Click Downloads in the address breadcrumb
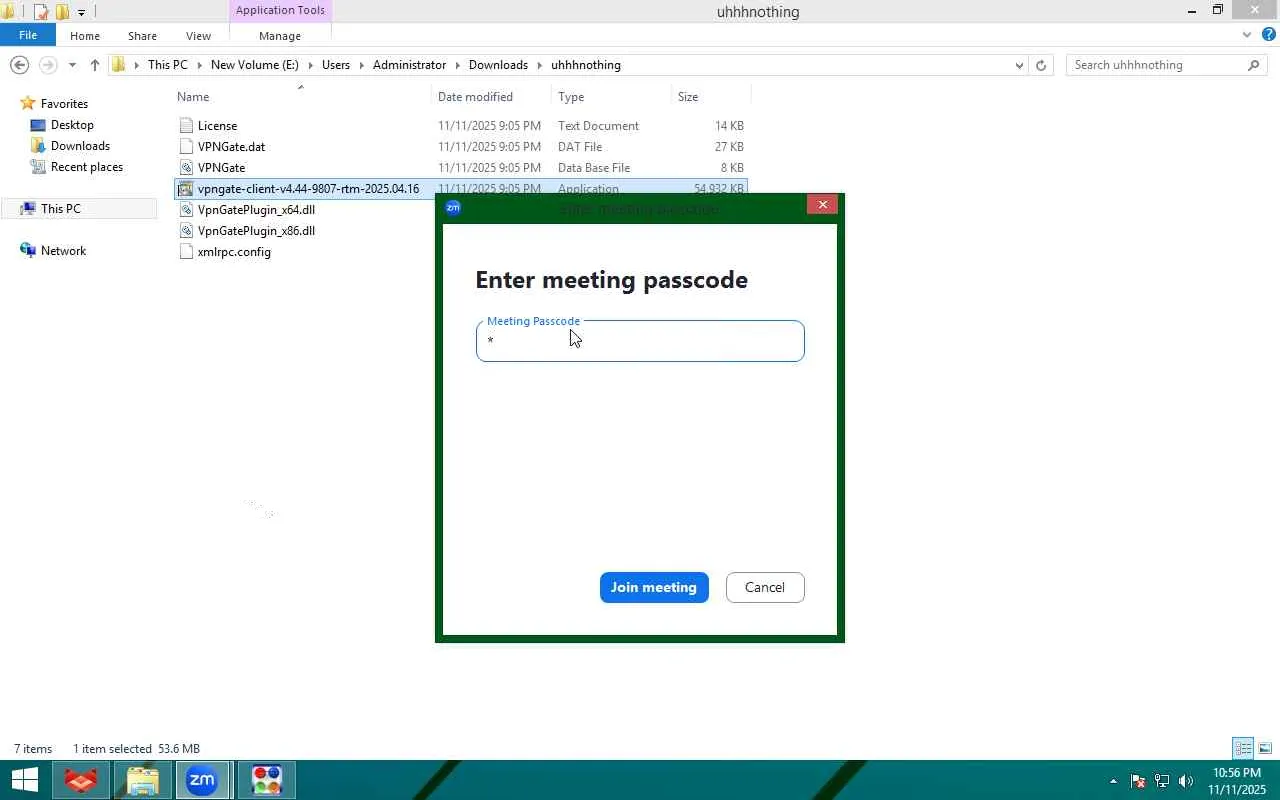Screen dimensions: 1280x800 coord(498,65)
